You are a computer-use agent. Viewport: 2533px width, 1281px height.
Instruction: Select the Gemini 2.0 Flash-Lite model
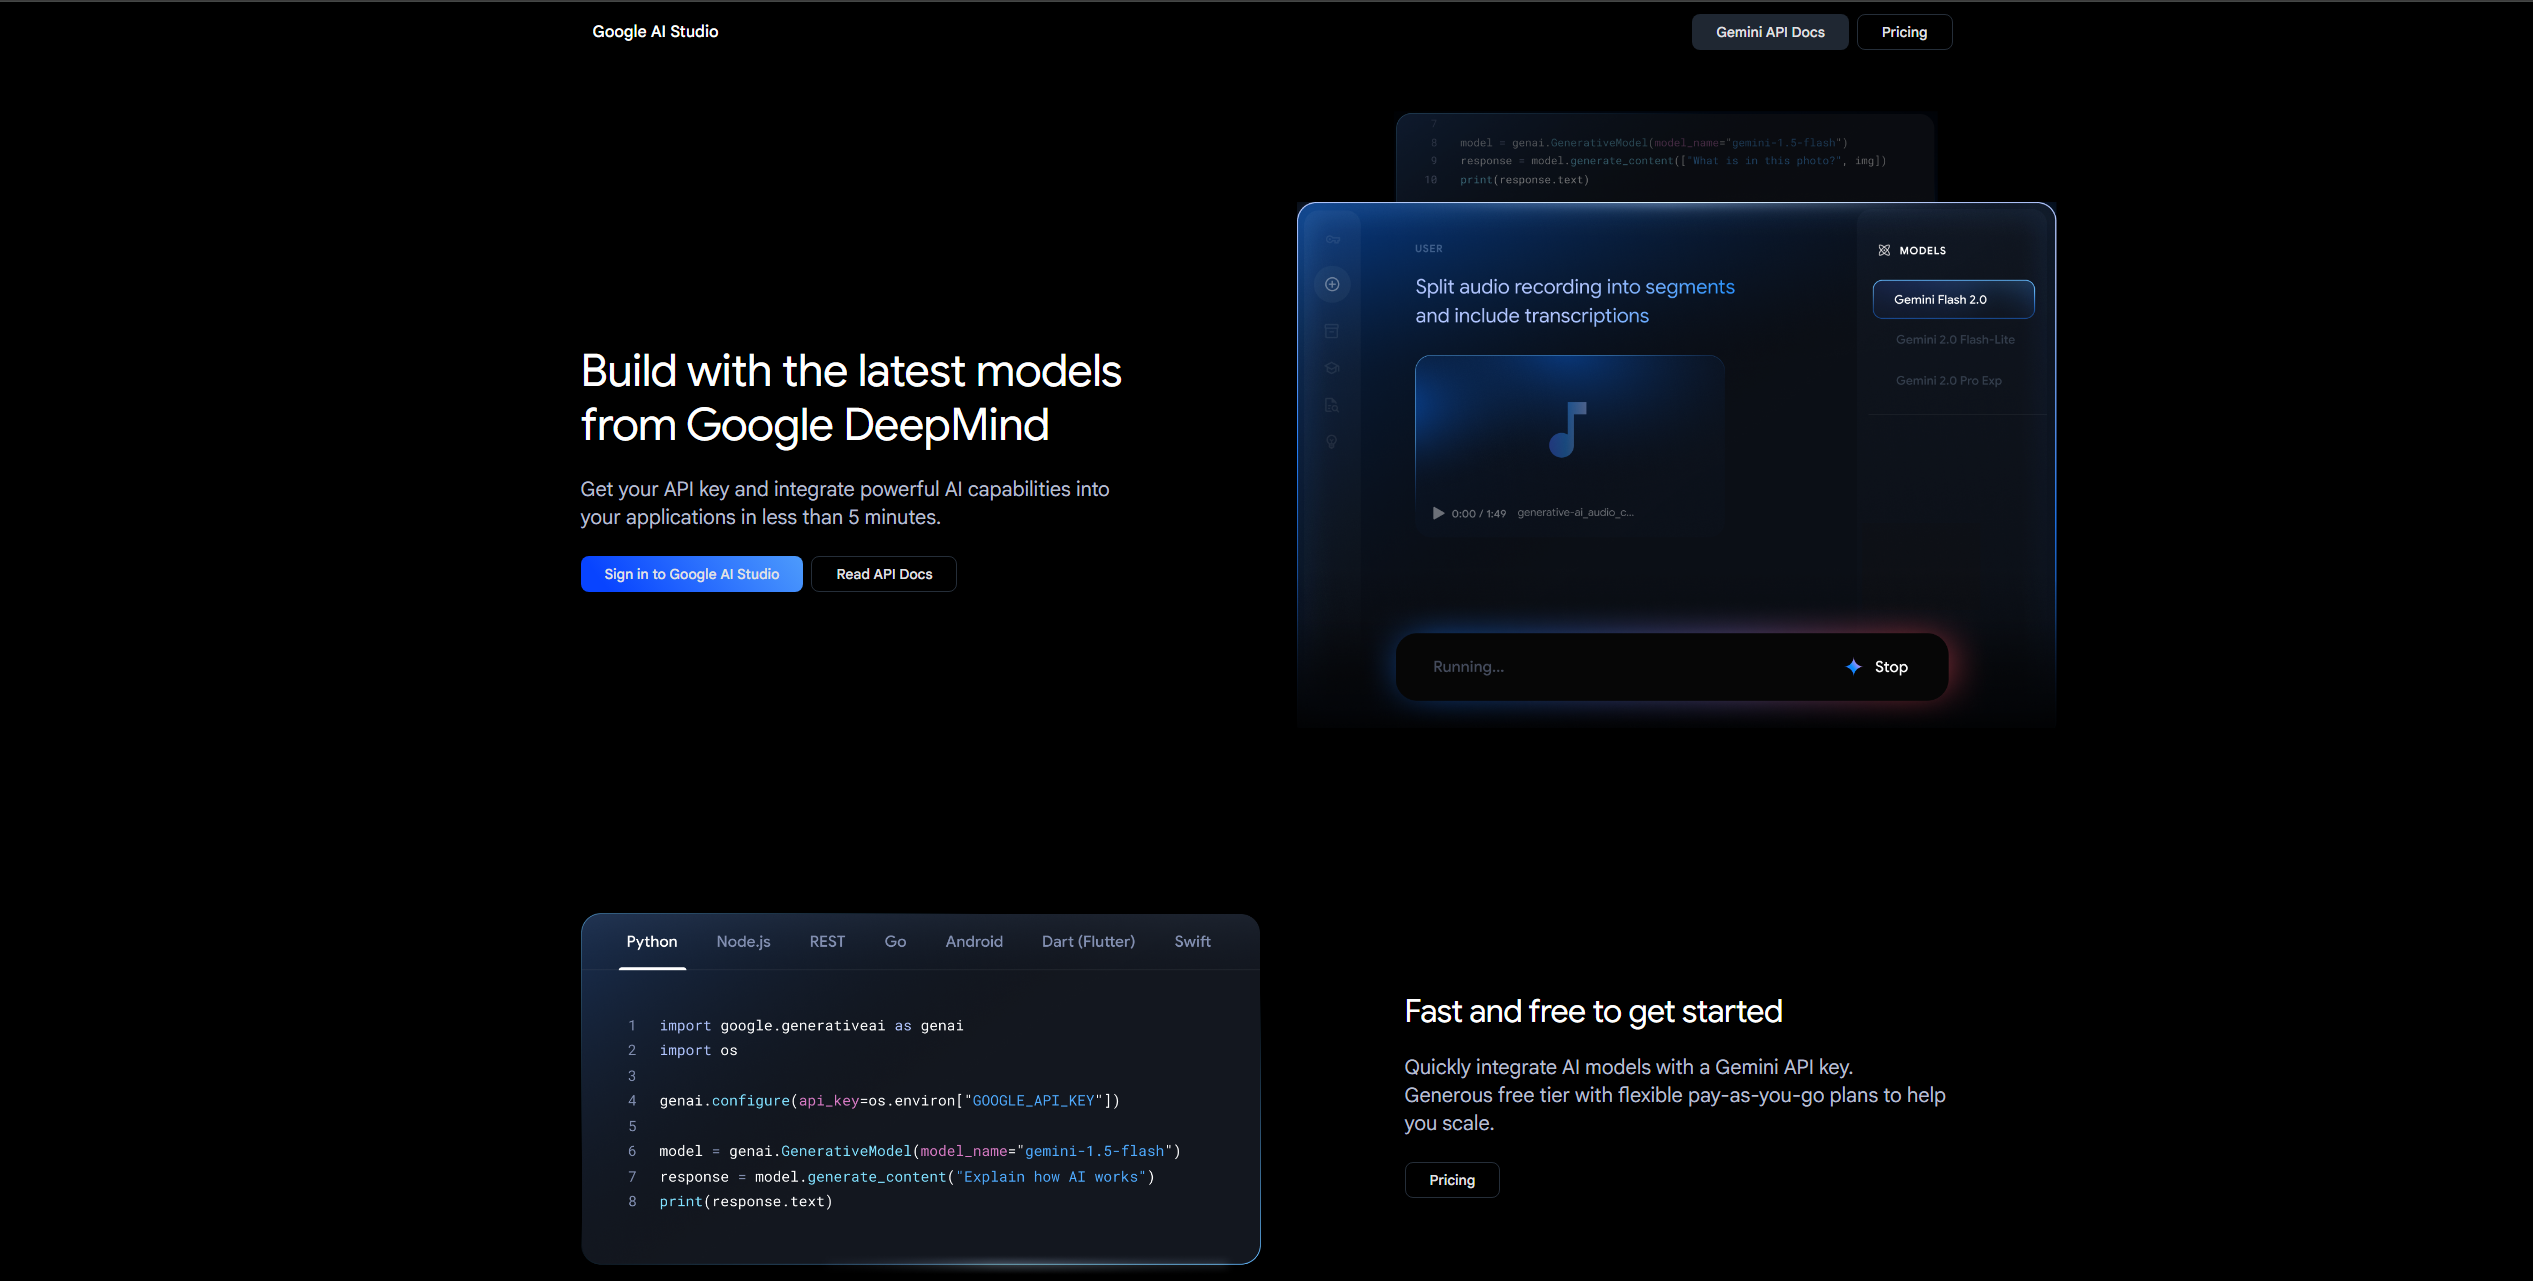point(1955,340)
